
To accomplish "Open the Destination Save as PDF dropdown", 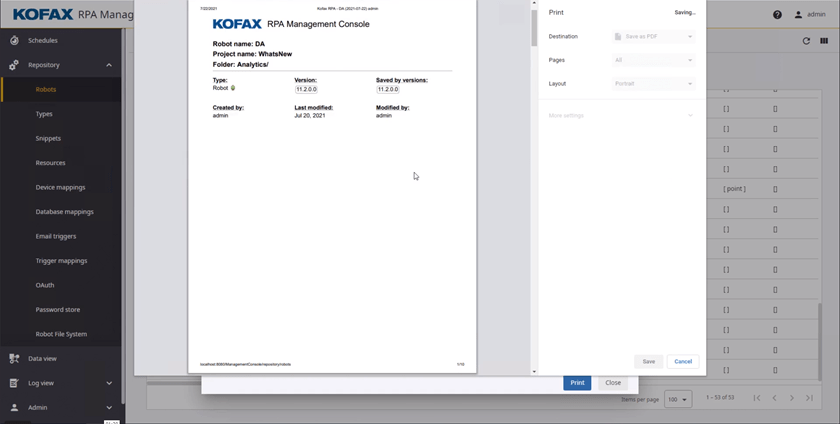I will (x=654, y=37).
